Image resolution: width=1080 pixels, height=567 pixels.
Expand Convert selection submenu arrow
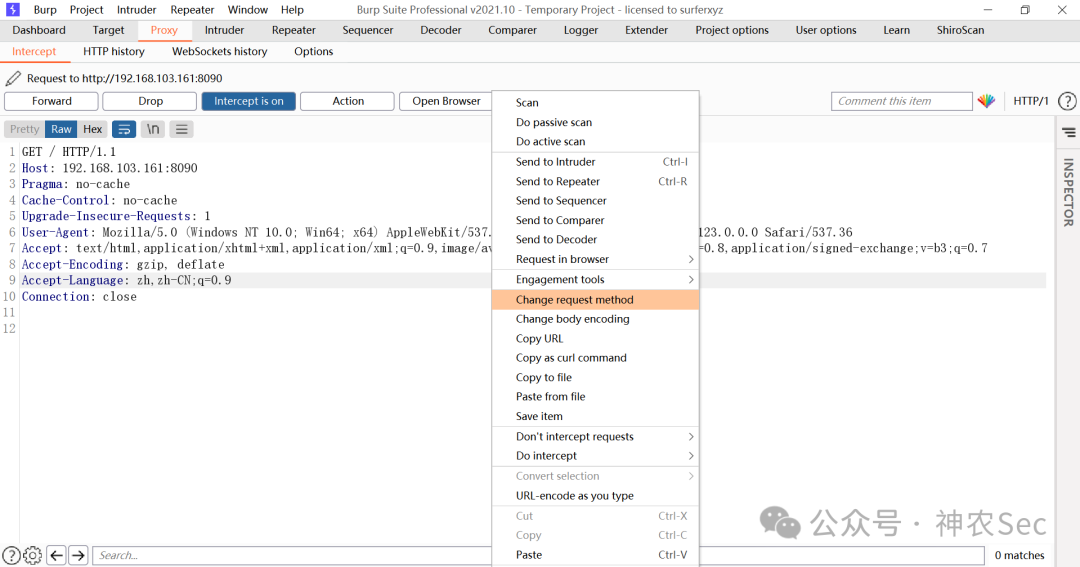(691, 476)
